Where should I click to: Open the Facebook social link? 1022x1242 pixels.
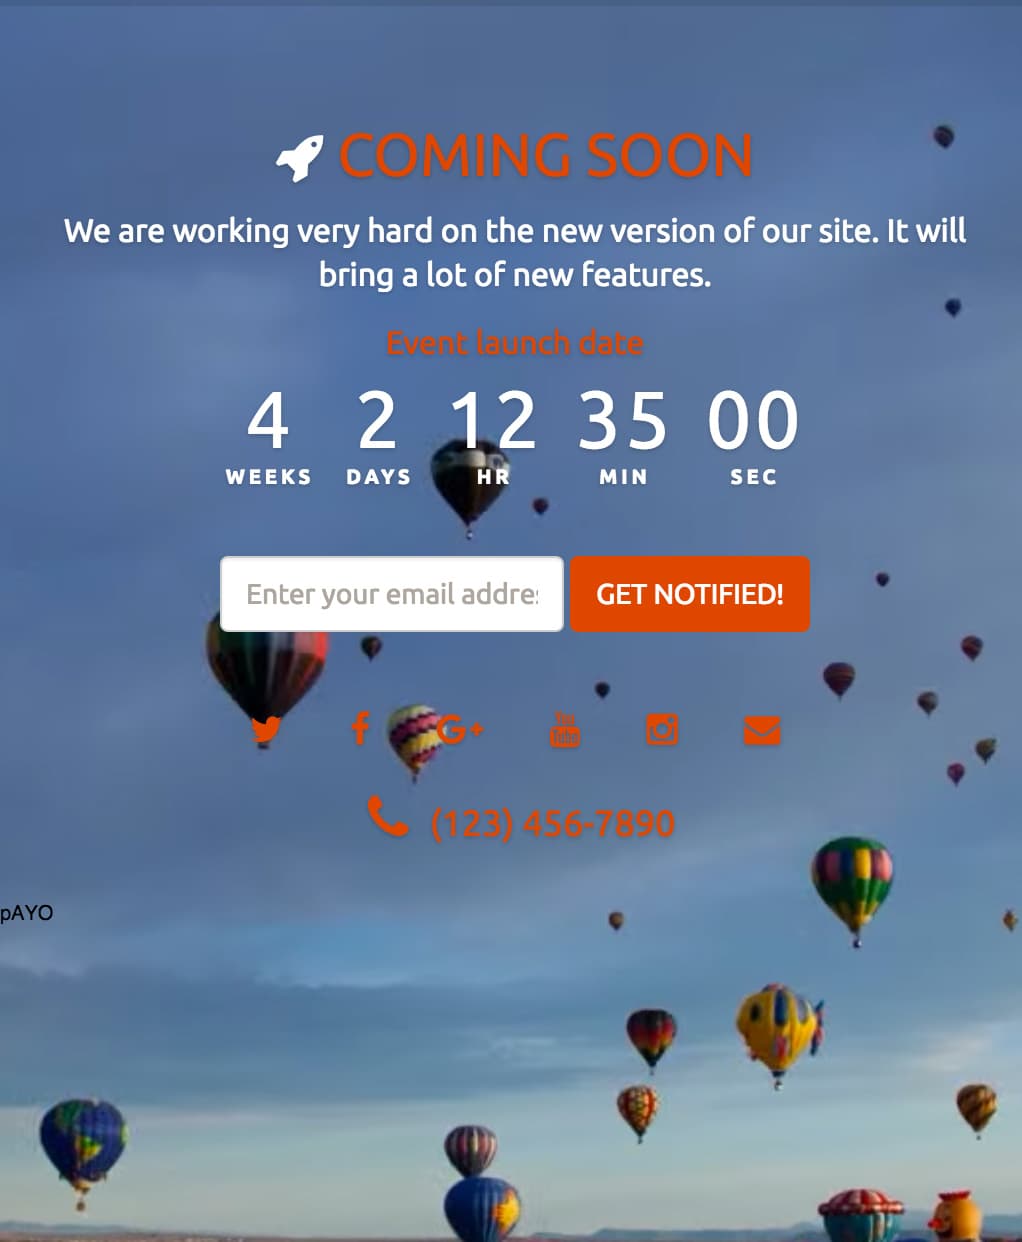click(361, 729)
